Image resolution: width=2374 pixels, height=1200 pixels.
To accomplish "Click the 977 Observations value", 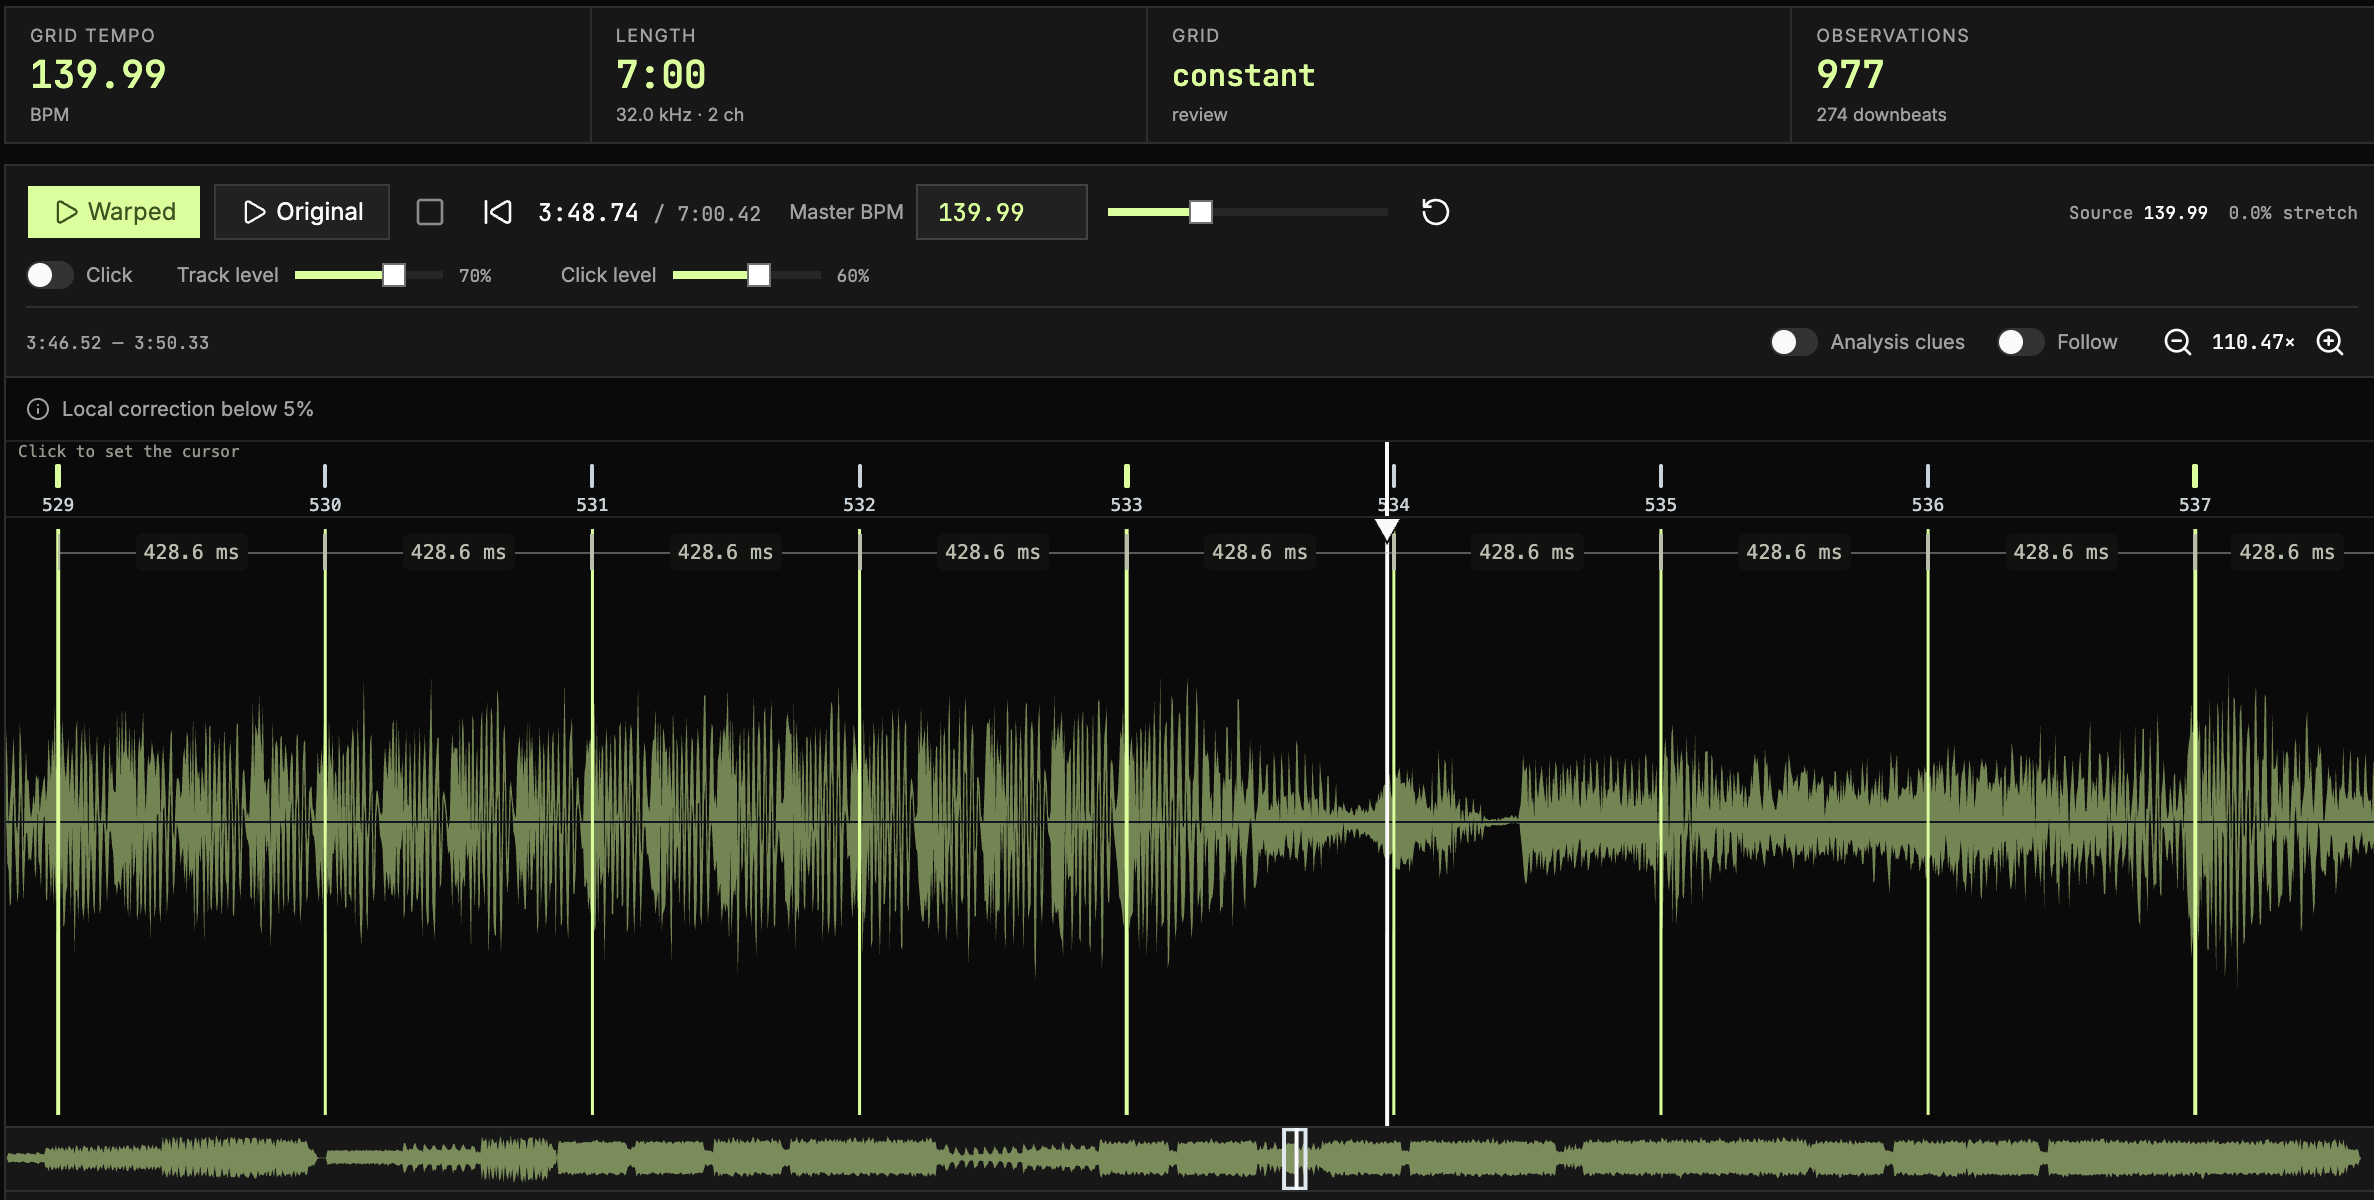I will tap(1850, 75).
